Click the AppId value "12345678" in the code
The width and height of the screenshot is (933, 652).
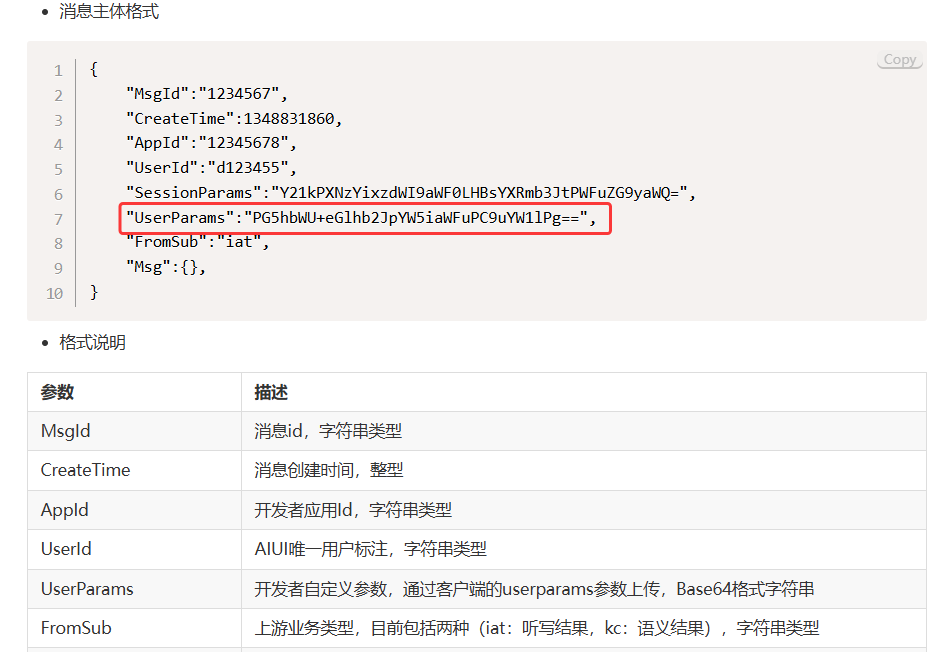coord(241,144)
